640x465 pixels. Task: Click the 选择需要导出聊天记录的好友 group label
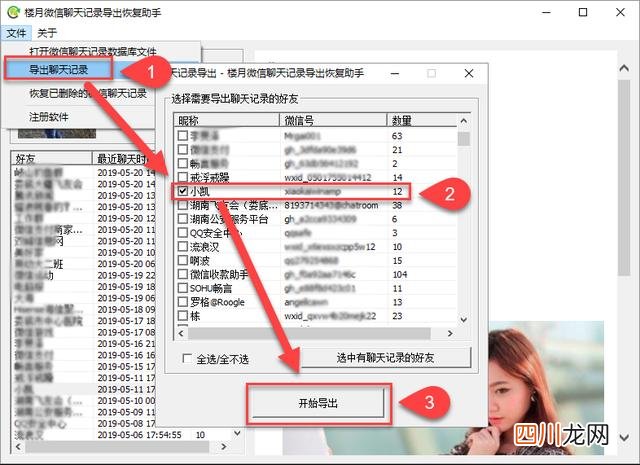pyautogui.click(x=235, y=98)
